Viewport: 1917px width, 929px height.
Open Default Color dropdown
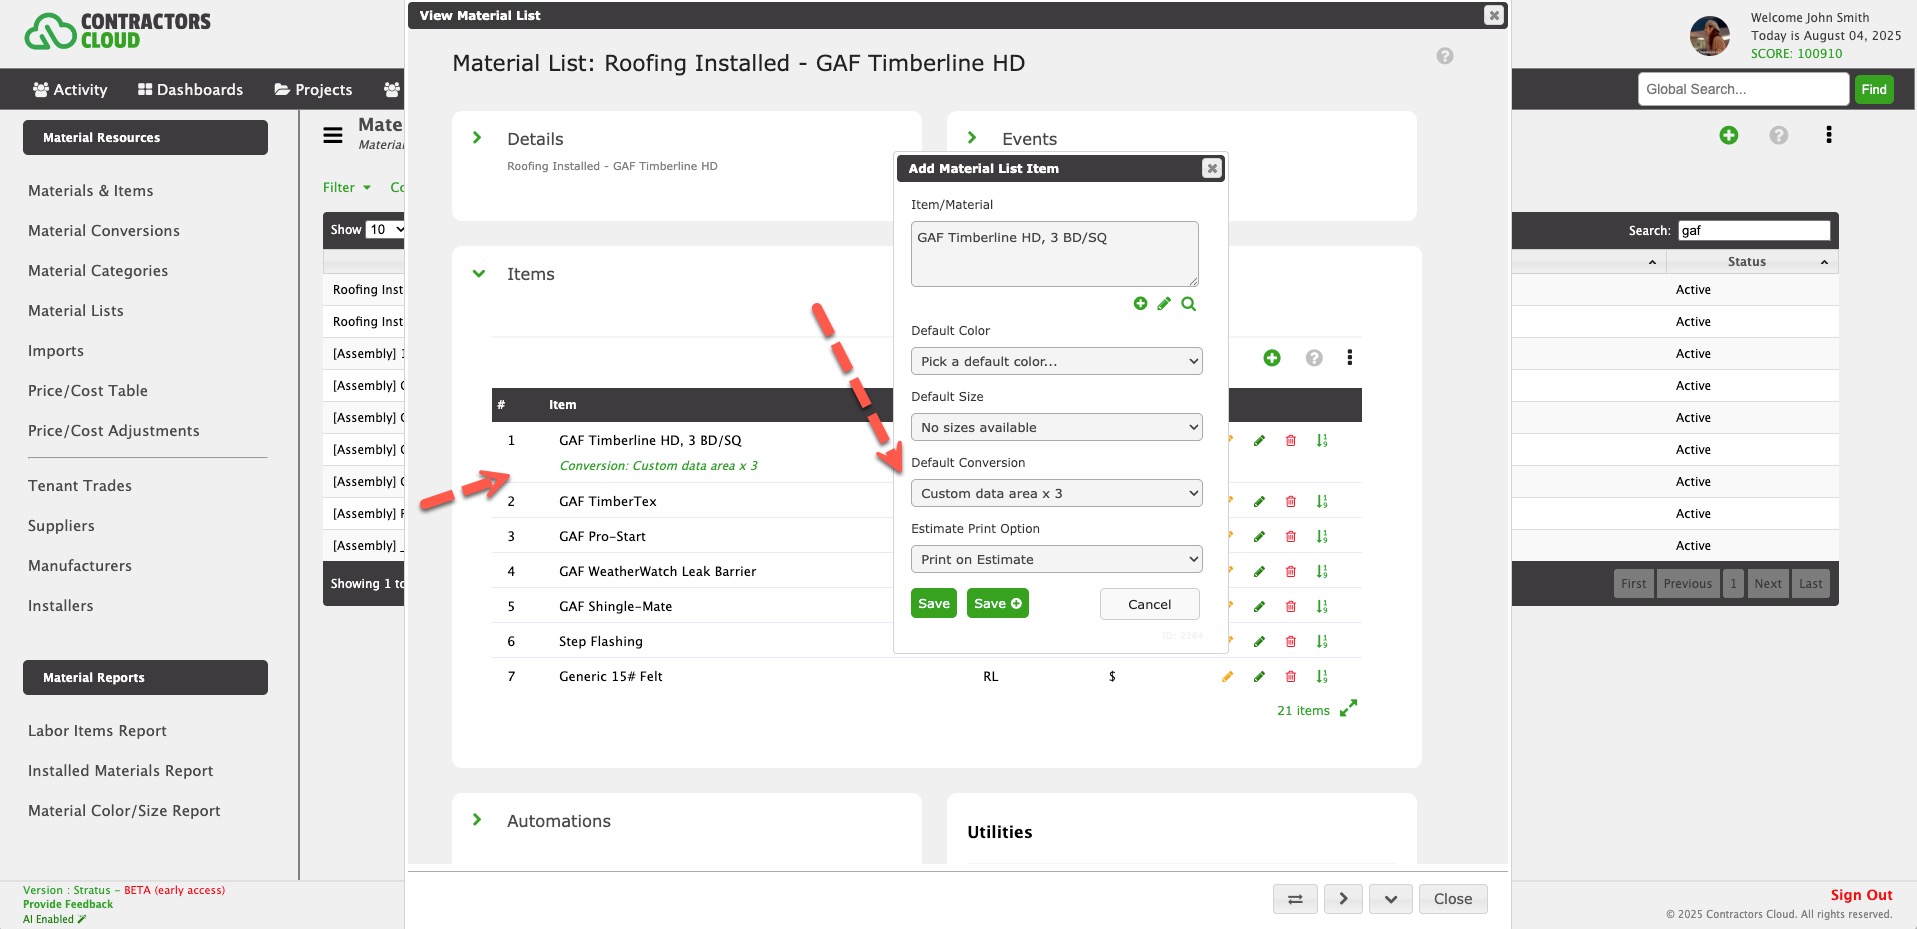[1057, 361]
